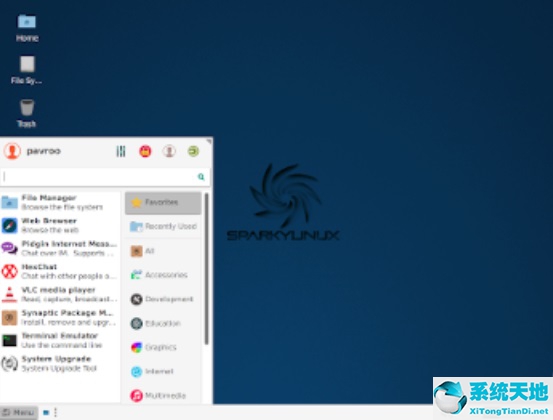Open the Trash desktop icon
Screen dimensions: 553x420
coord(27,113)
